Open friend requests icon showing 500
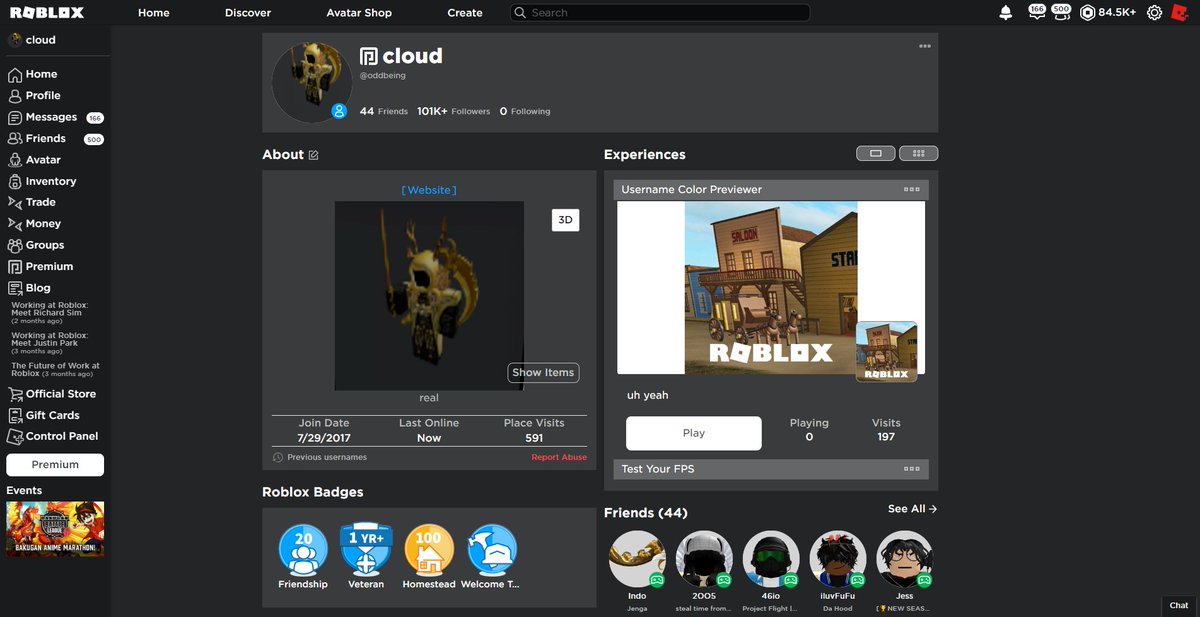Viewport: 1200px width, 617px height. point(1061,12)
